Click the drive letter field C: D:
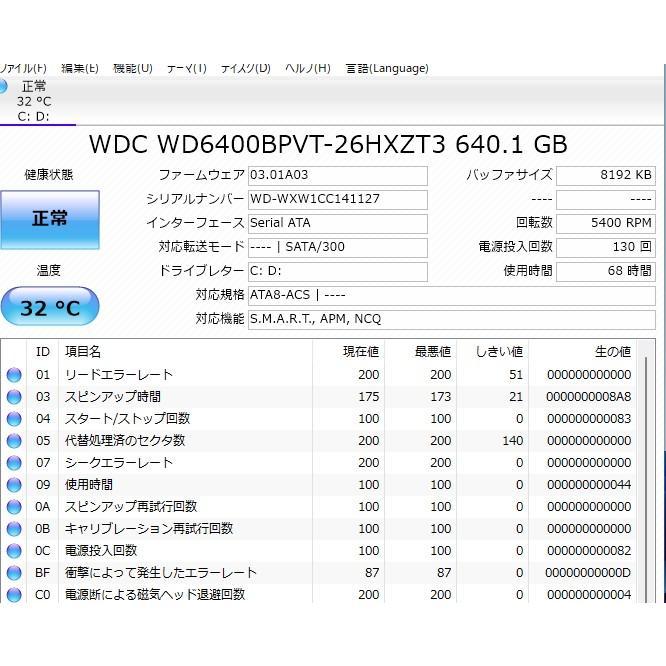 coord(338,271)
